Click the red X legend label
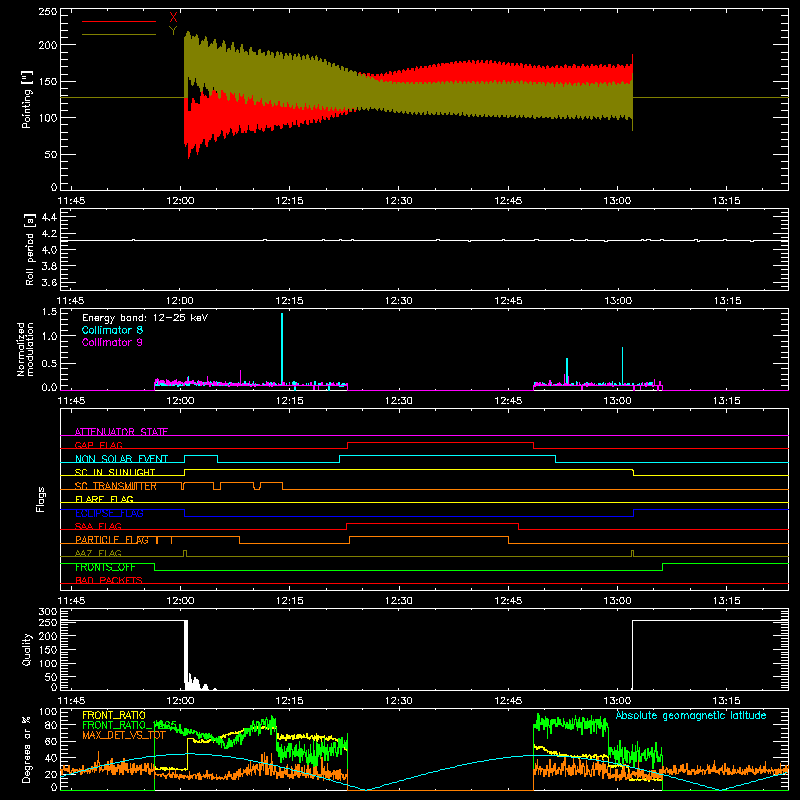Screen dimensions: 800x800 173,18
